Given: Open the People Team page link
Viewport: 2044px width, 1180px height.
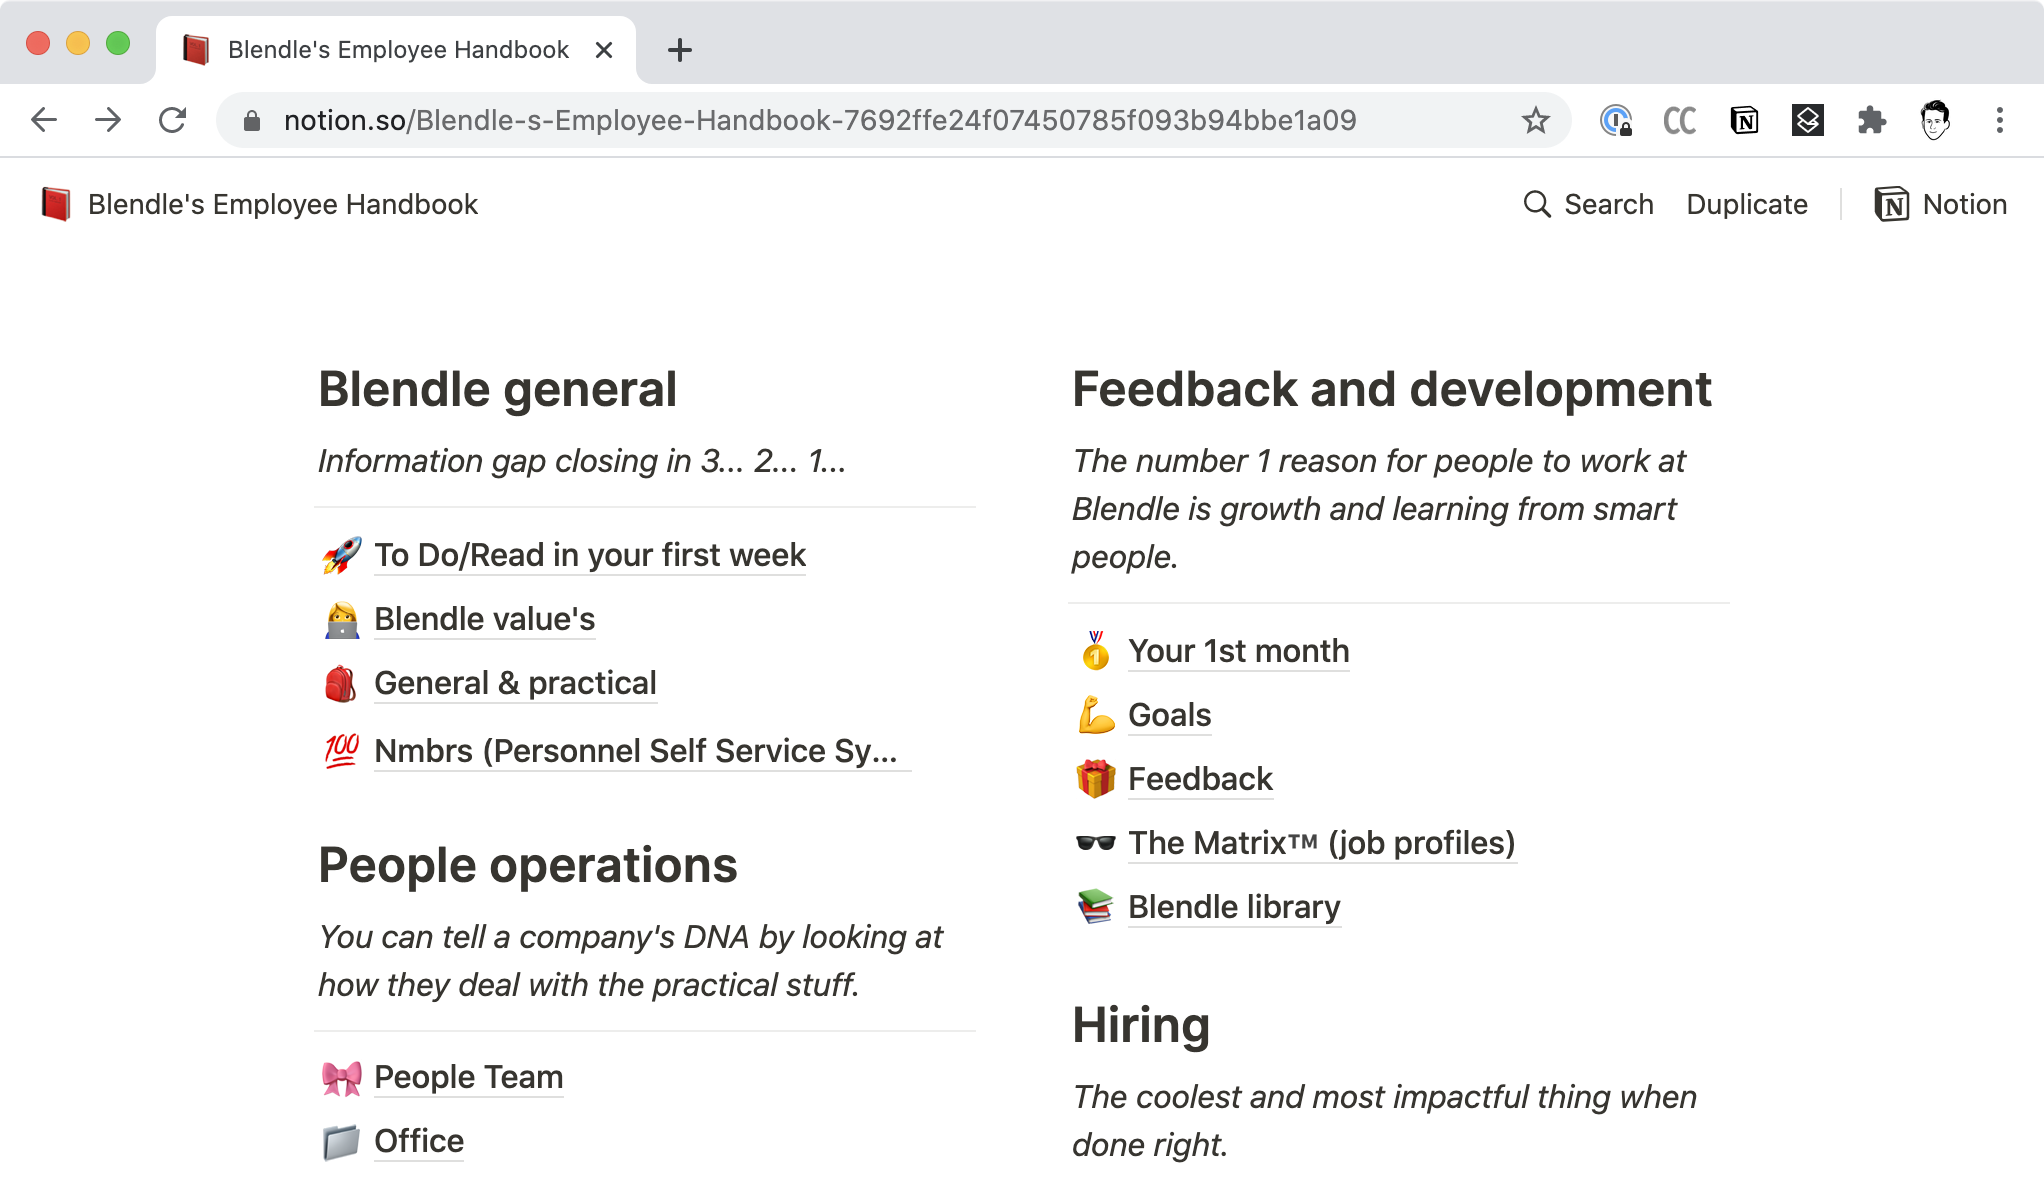Looking at the screenshot, I should (x=468, y=1077).
